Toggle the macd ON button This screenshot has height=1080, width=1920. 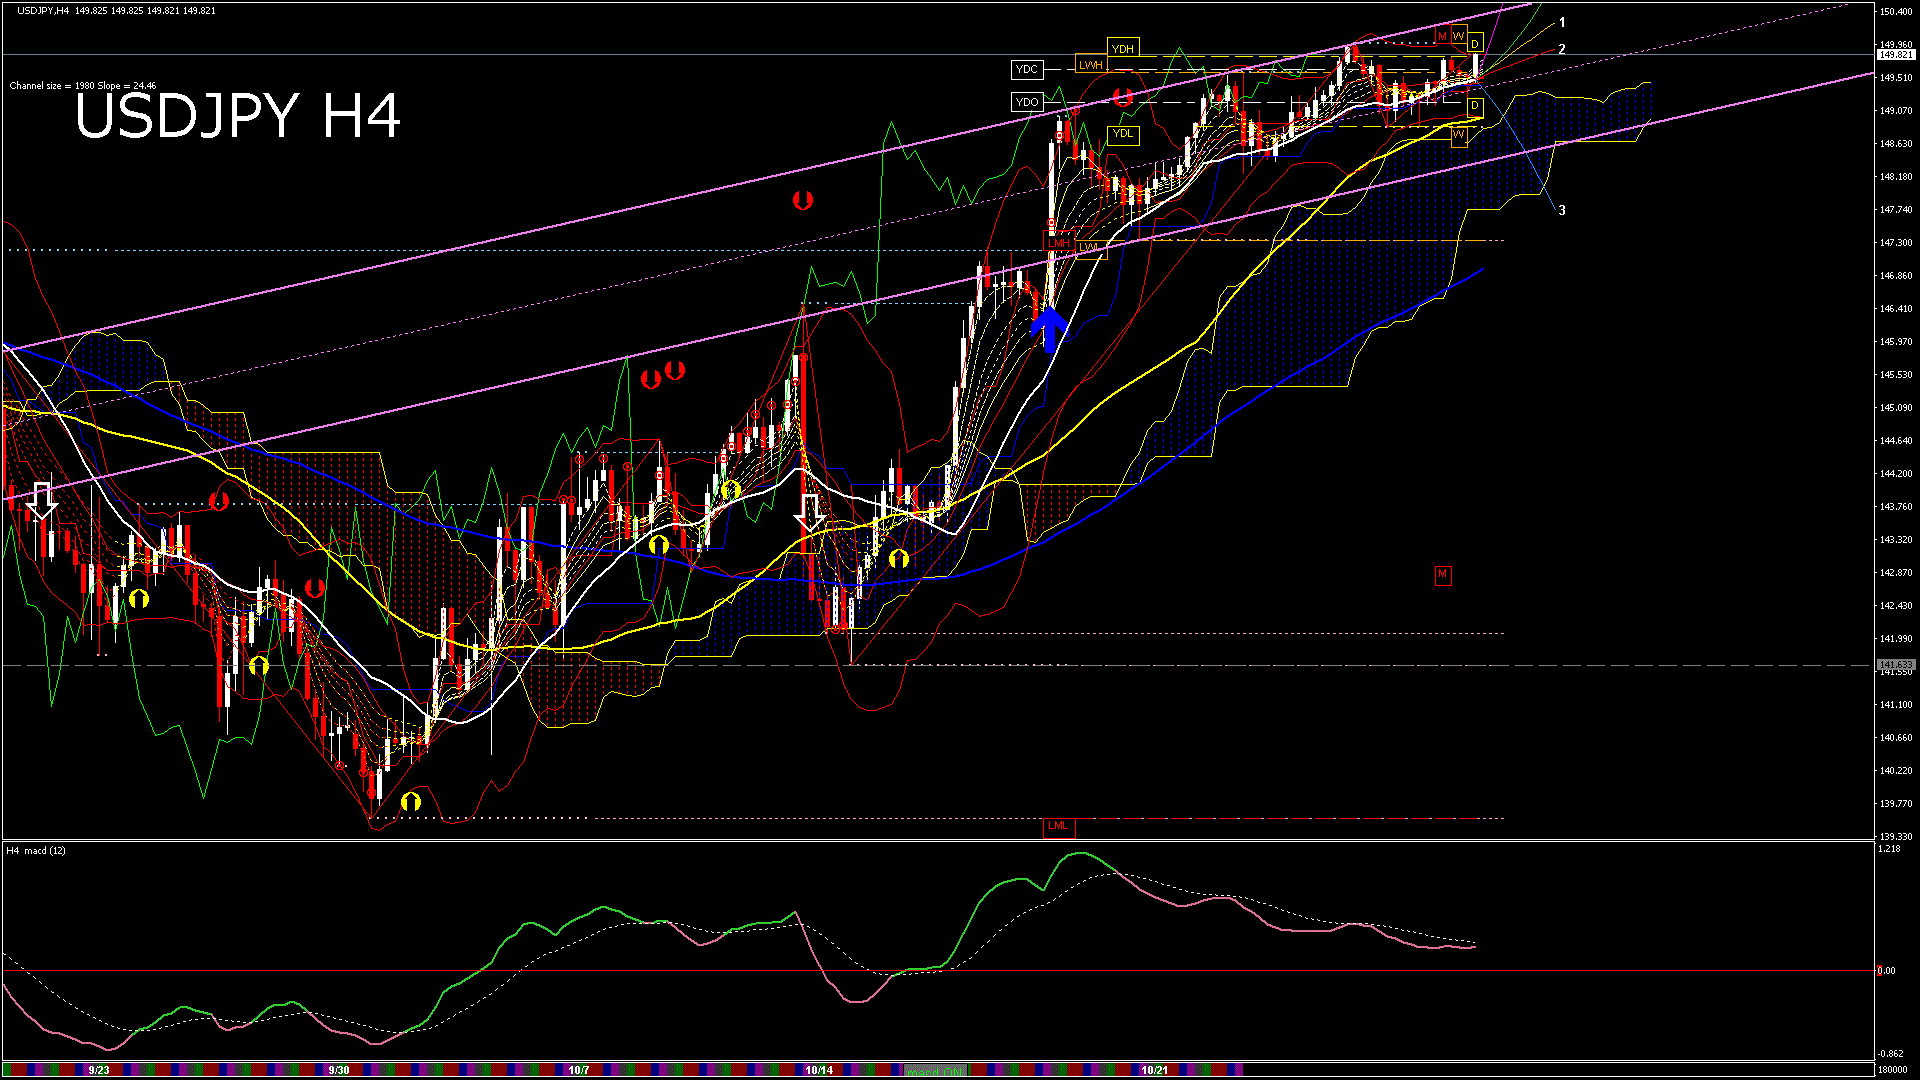click(935, 1071)
